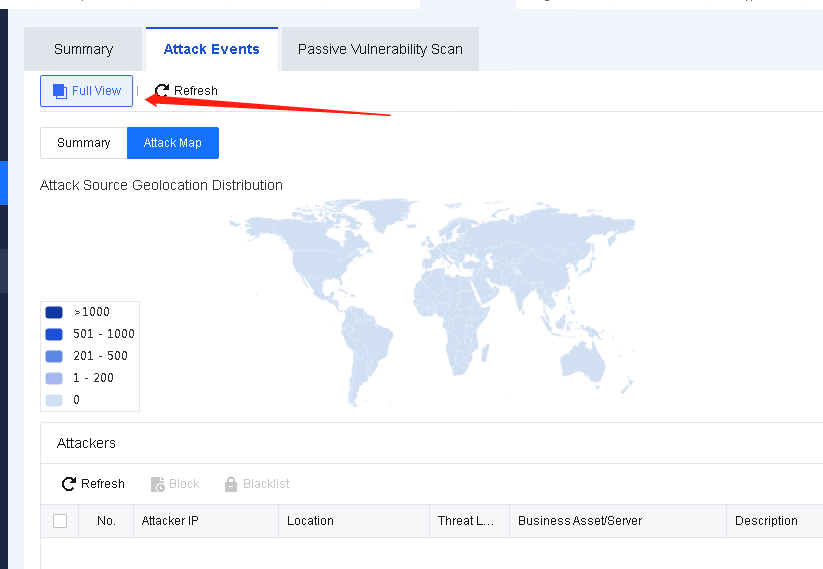The height and width of the screenshot is (569, 823).
Task: Click the >1000 legend color swatch
Action: (x=54, y=312)
